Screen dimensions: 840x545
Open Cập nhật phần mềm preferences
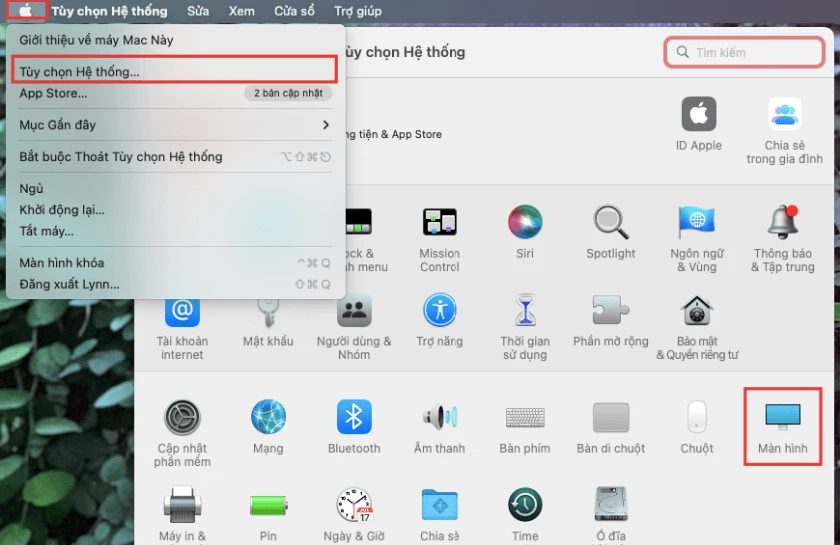pos(182,434)
